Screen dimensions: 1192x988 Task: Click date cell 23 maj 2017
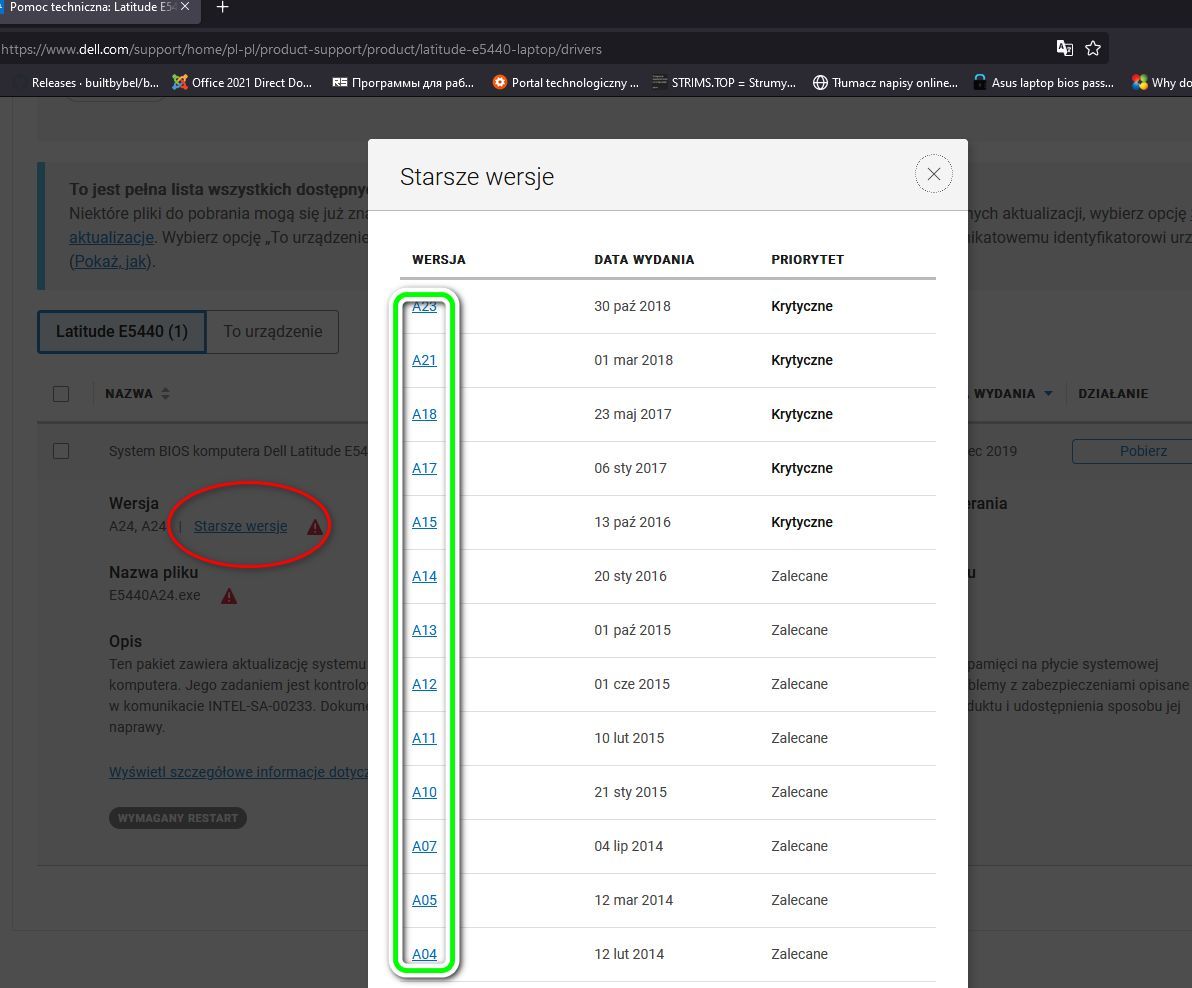pyautogui.click(x=632, y=414)
